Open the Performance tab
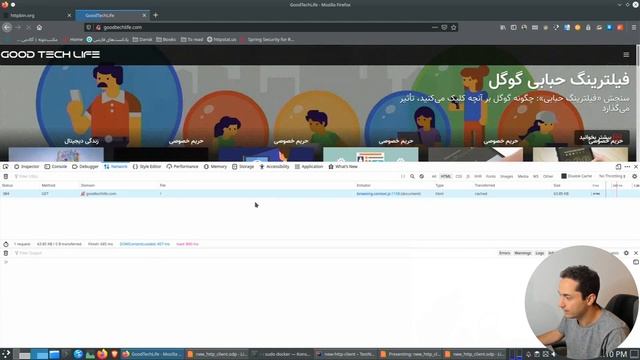The image size is (640, 360). tap(182, 167)
